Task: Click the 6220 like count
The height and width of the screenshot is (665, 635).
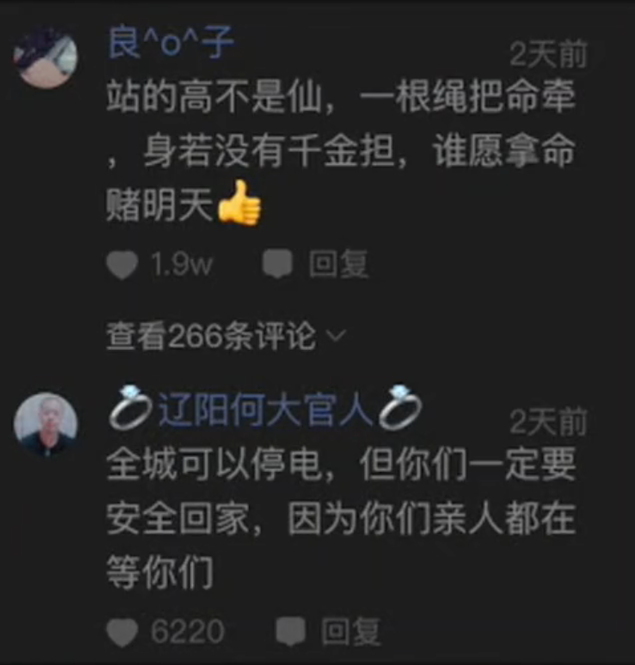Action: pos(187,632)
